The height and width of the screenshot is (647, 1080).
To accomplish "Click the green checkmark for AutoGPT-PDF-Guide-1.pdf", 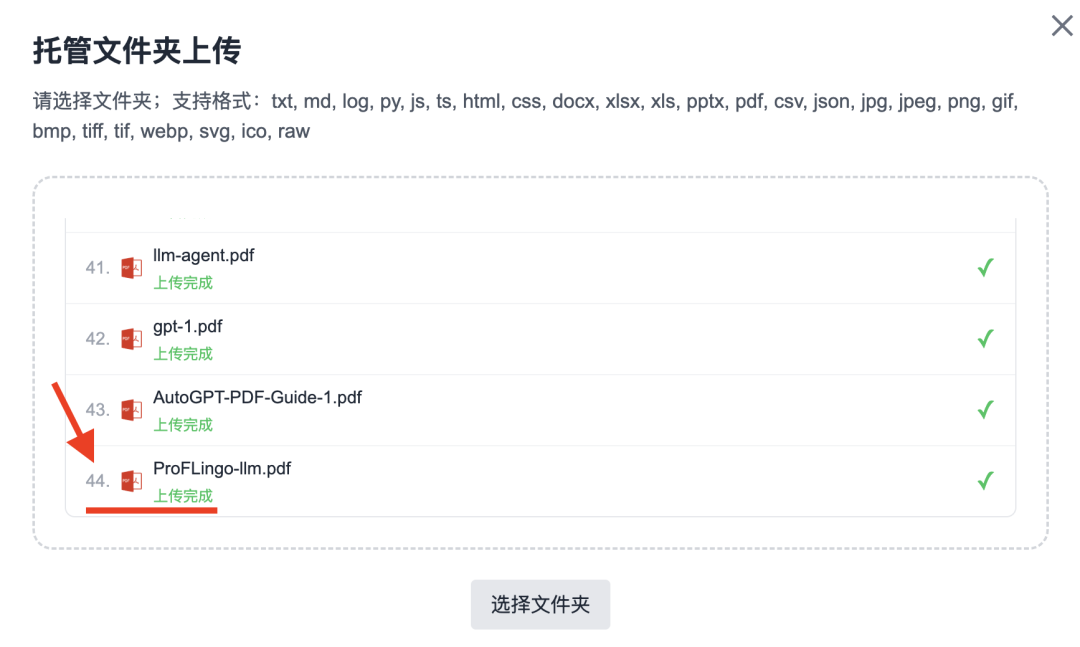I will (985, 410).
